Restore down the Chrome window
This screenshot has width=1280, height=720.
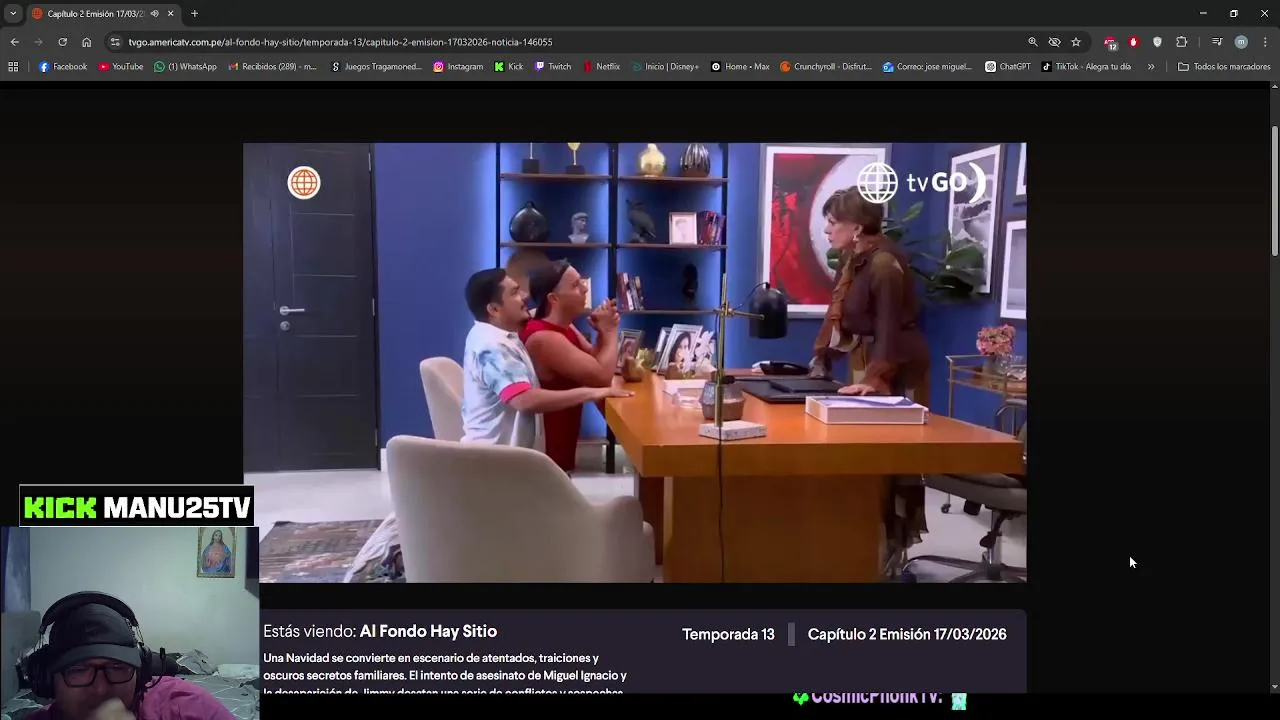(1234, 14)
